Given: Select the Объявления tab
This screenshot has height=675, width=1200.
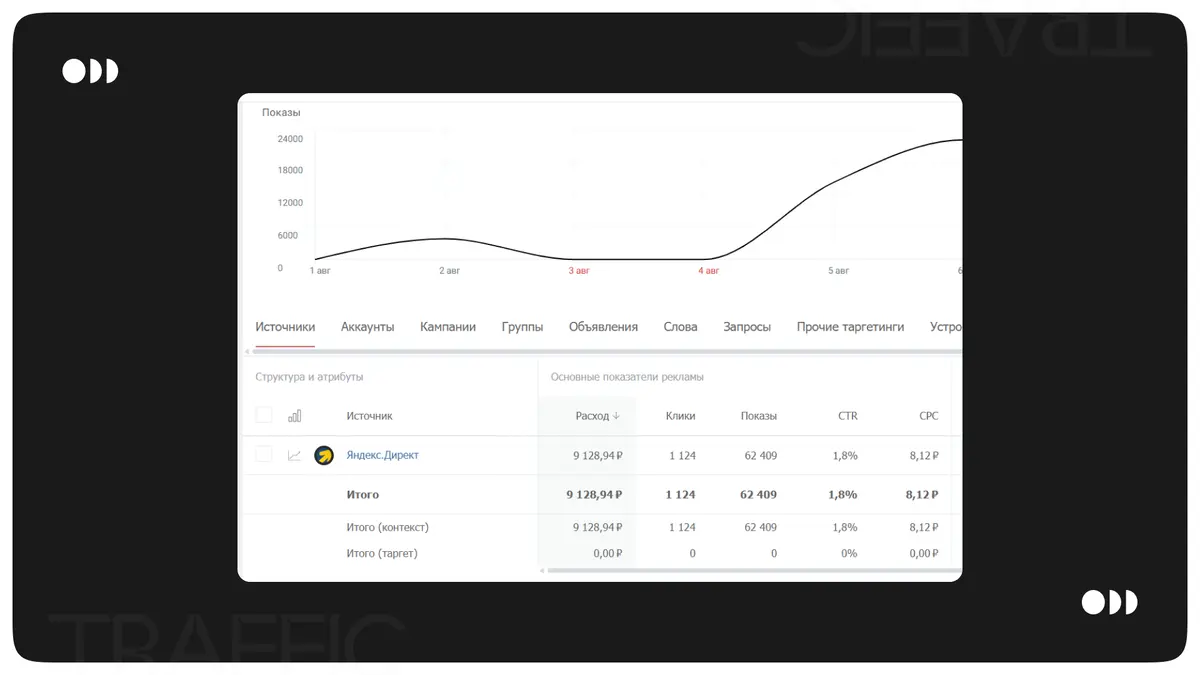Looking at the screenshot, I should (x=603, y=327).
